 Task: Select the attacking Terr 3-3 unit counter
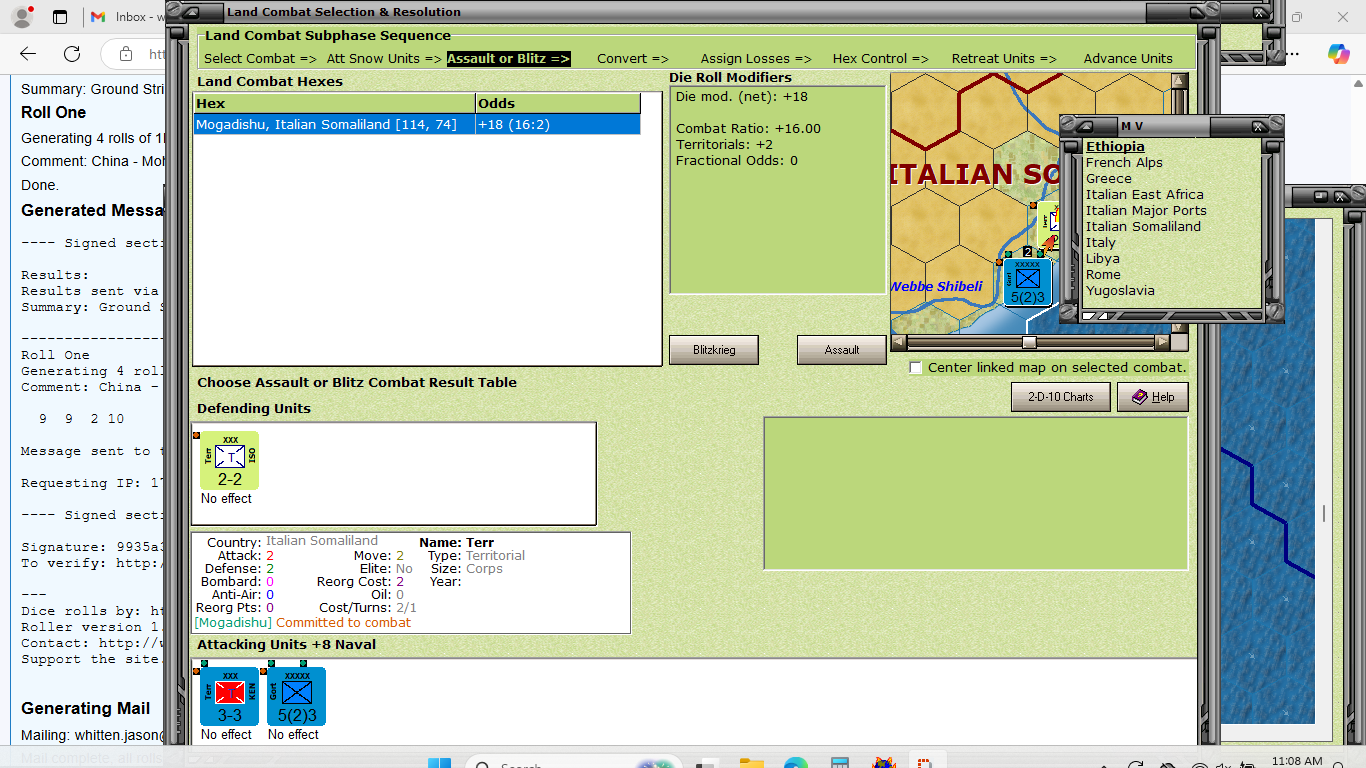pyautogui.click(x=230, y=696)
